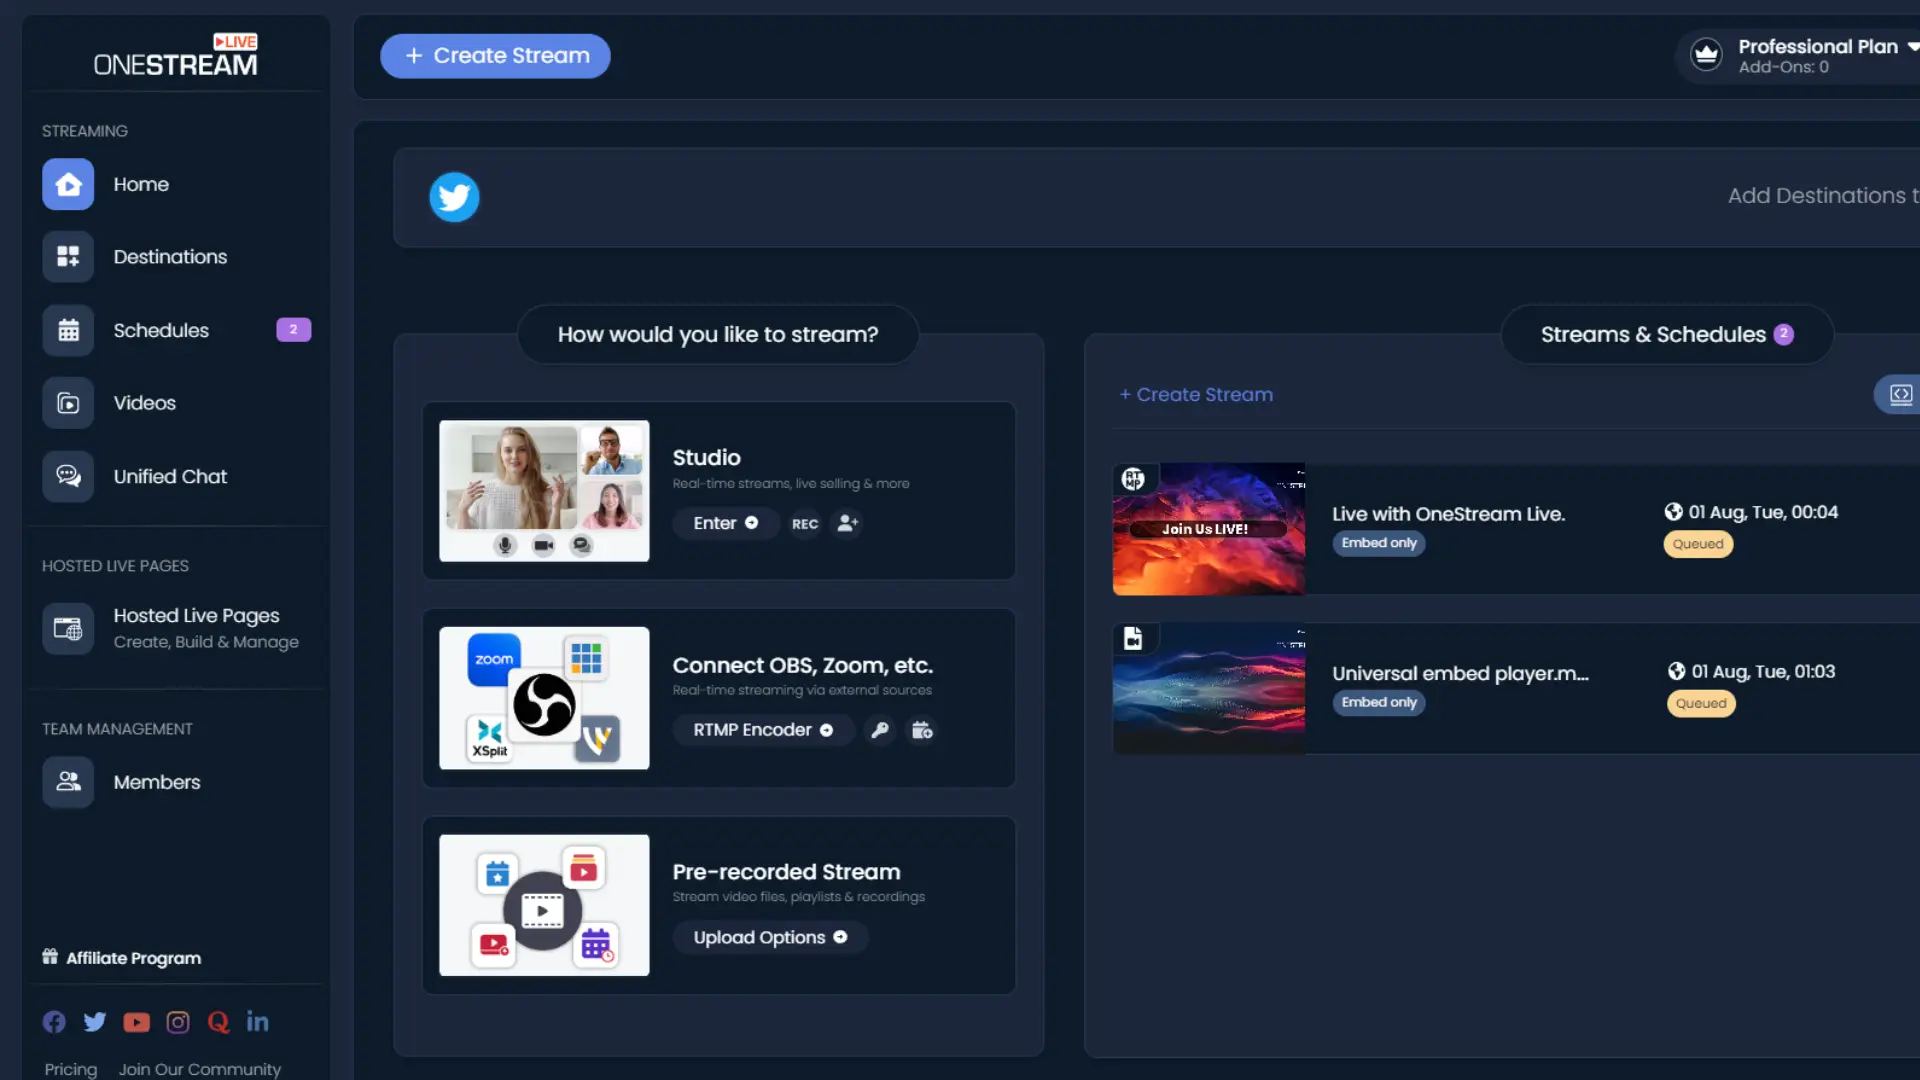Open the YouTube social icon in sidebar footer
The width and height of the screenshot is (1920, 1080).
[136, 1022]
